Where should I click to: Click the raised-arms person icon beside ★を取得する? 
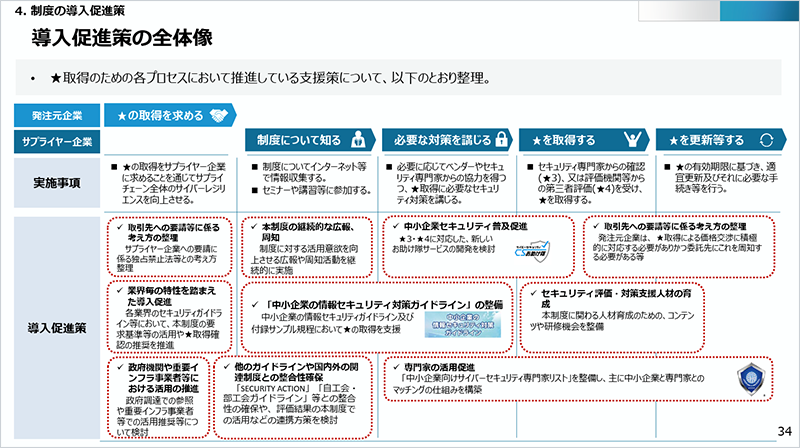pos(632,139)
